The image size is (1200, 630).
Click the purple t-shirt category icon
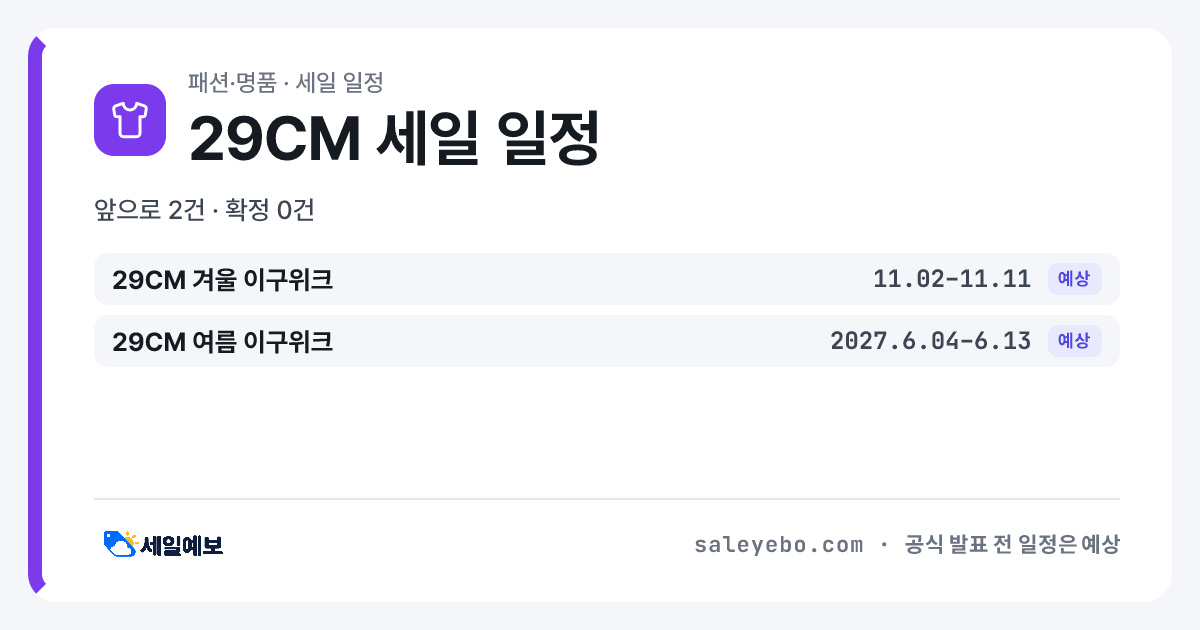coord(129,120)
